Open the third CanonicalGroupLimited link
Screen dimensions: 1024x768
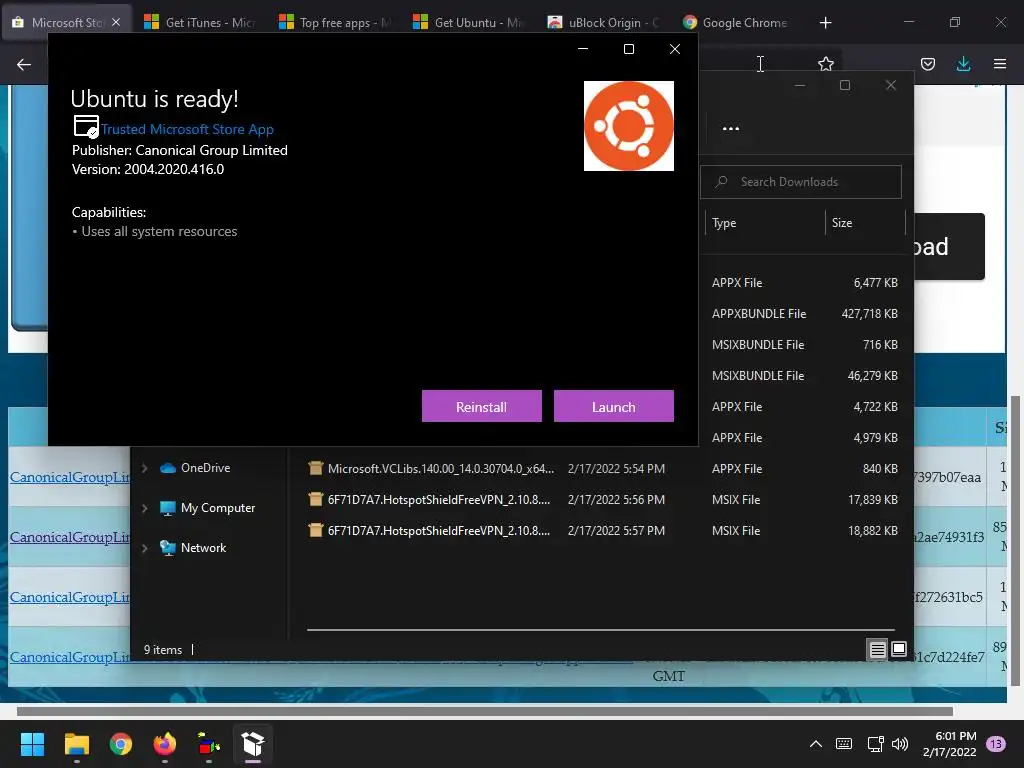(x=70, y=598)
